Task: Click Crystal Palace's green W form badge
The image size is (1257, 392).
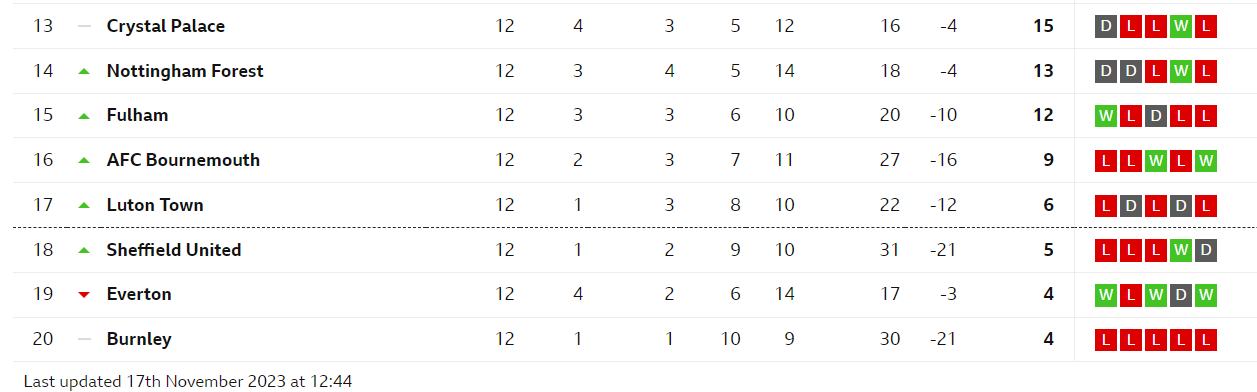Action: click(1181, 27)
